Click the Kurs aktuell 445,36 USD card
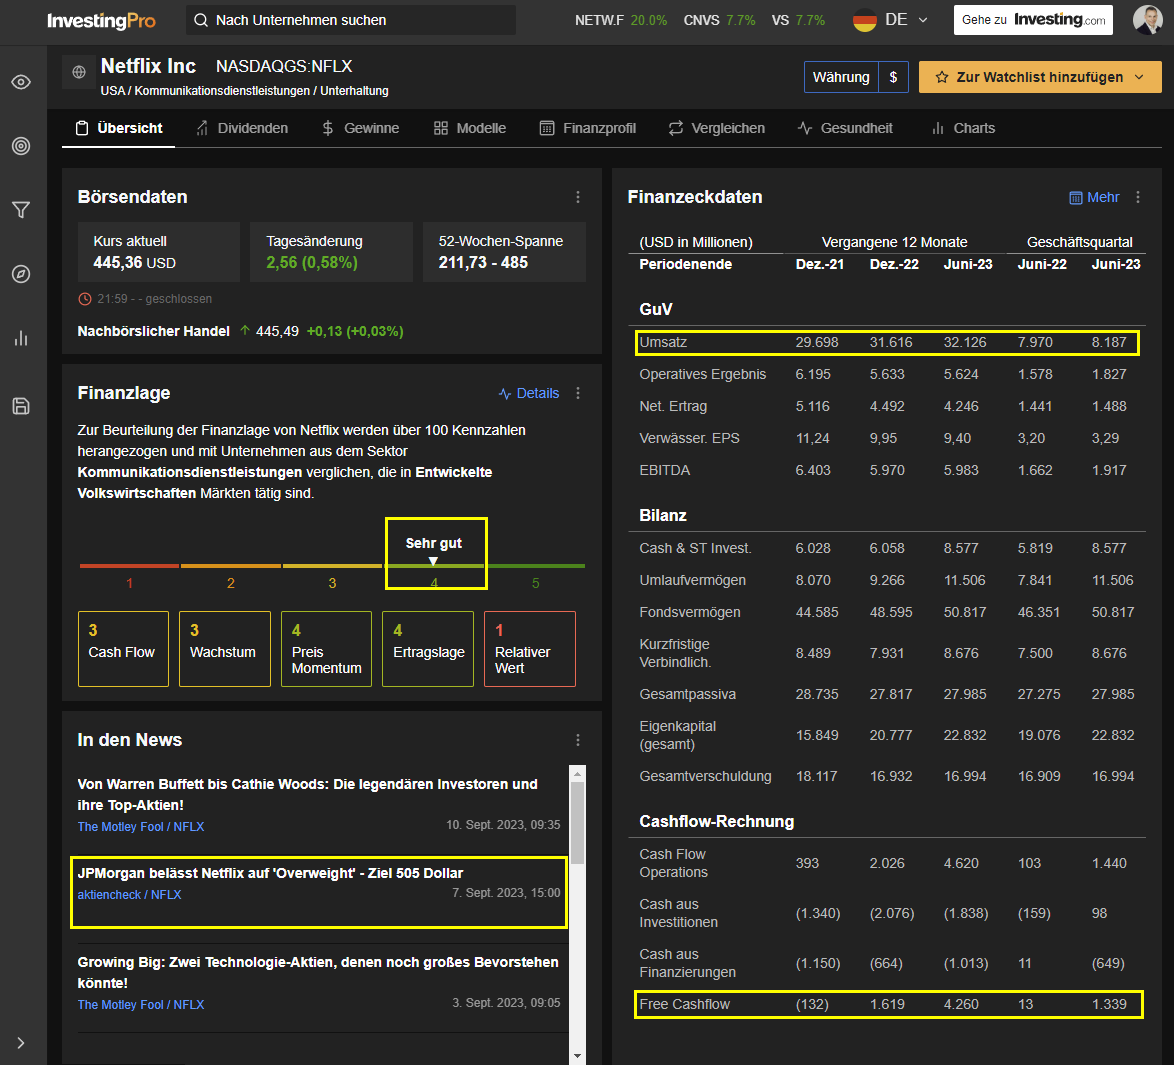 tap(159, 252)
